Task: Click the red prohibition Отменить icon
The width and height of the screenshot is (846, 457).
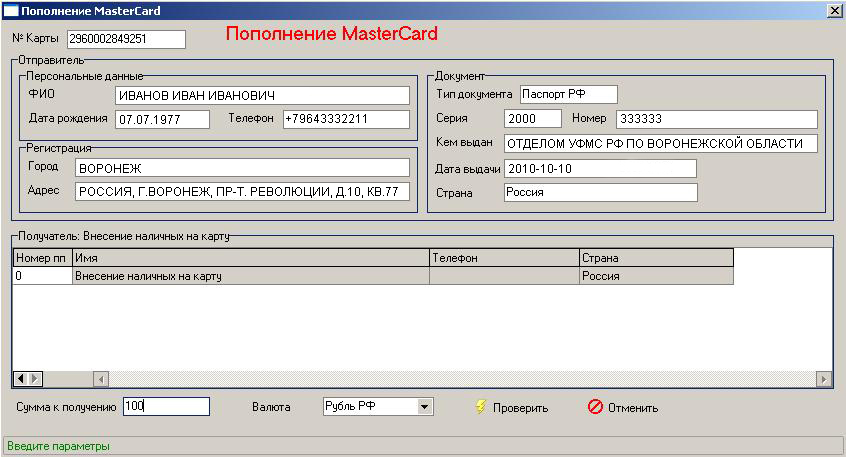Action: click(595, 407)
